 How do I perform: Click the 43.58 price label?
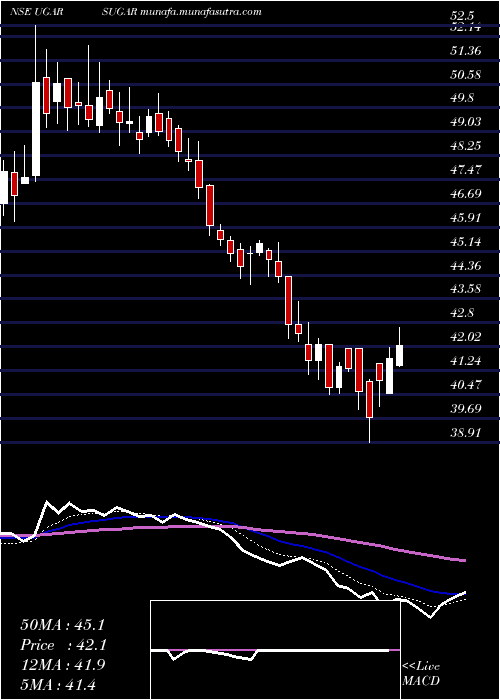tap(465, 289)
